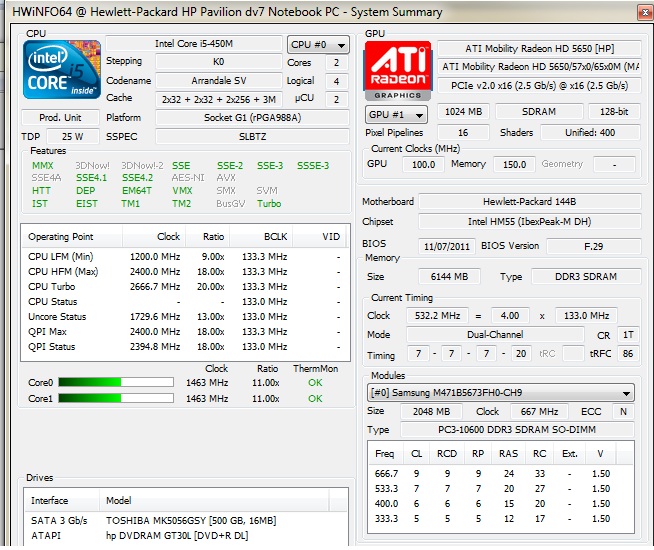Open the GPU #1 selector dropdown

pos(396,114)
